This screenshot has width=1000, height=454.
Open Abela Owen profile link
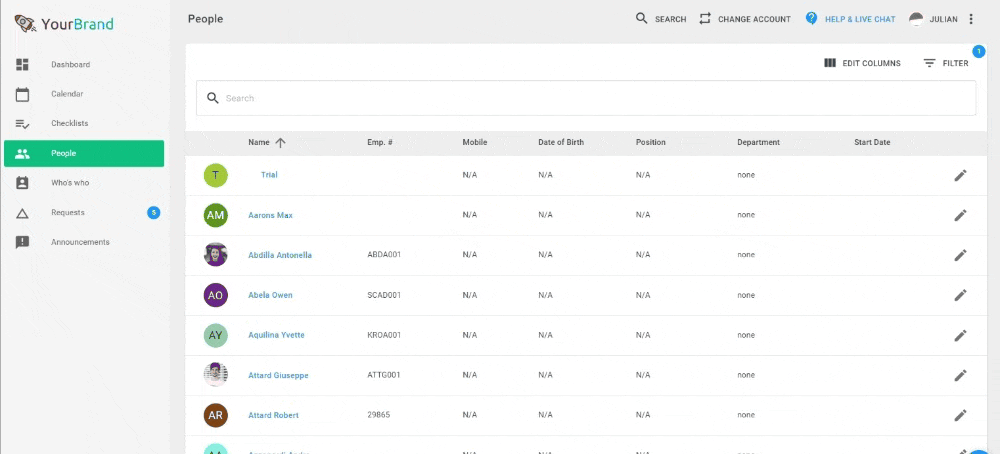(x=270, y=295)
